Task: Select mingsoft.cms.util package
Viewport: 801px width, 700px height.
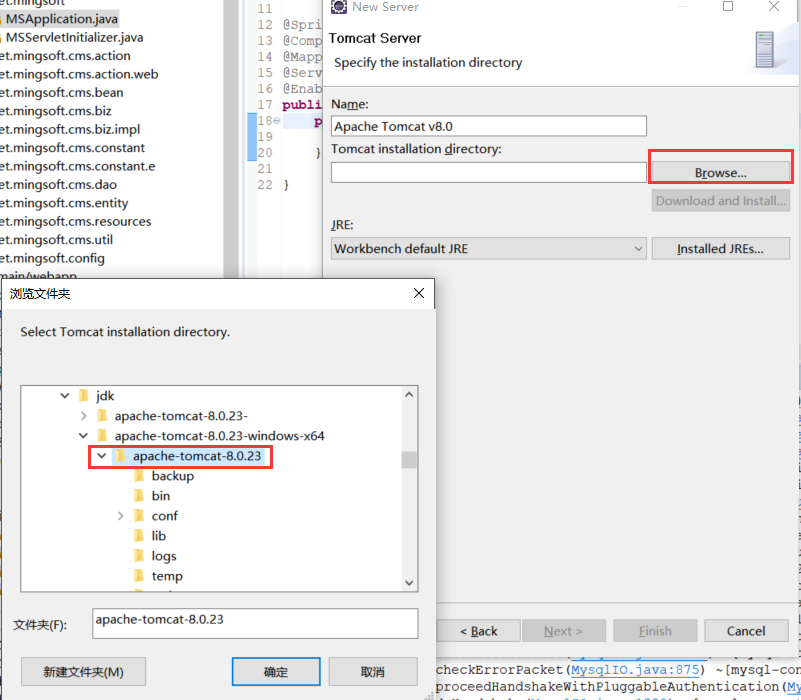Action: 57,240
